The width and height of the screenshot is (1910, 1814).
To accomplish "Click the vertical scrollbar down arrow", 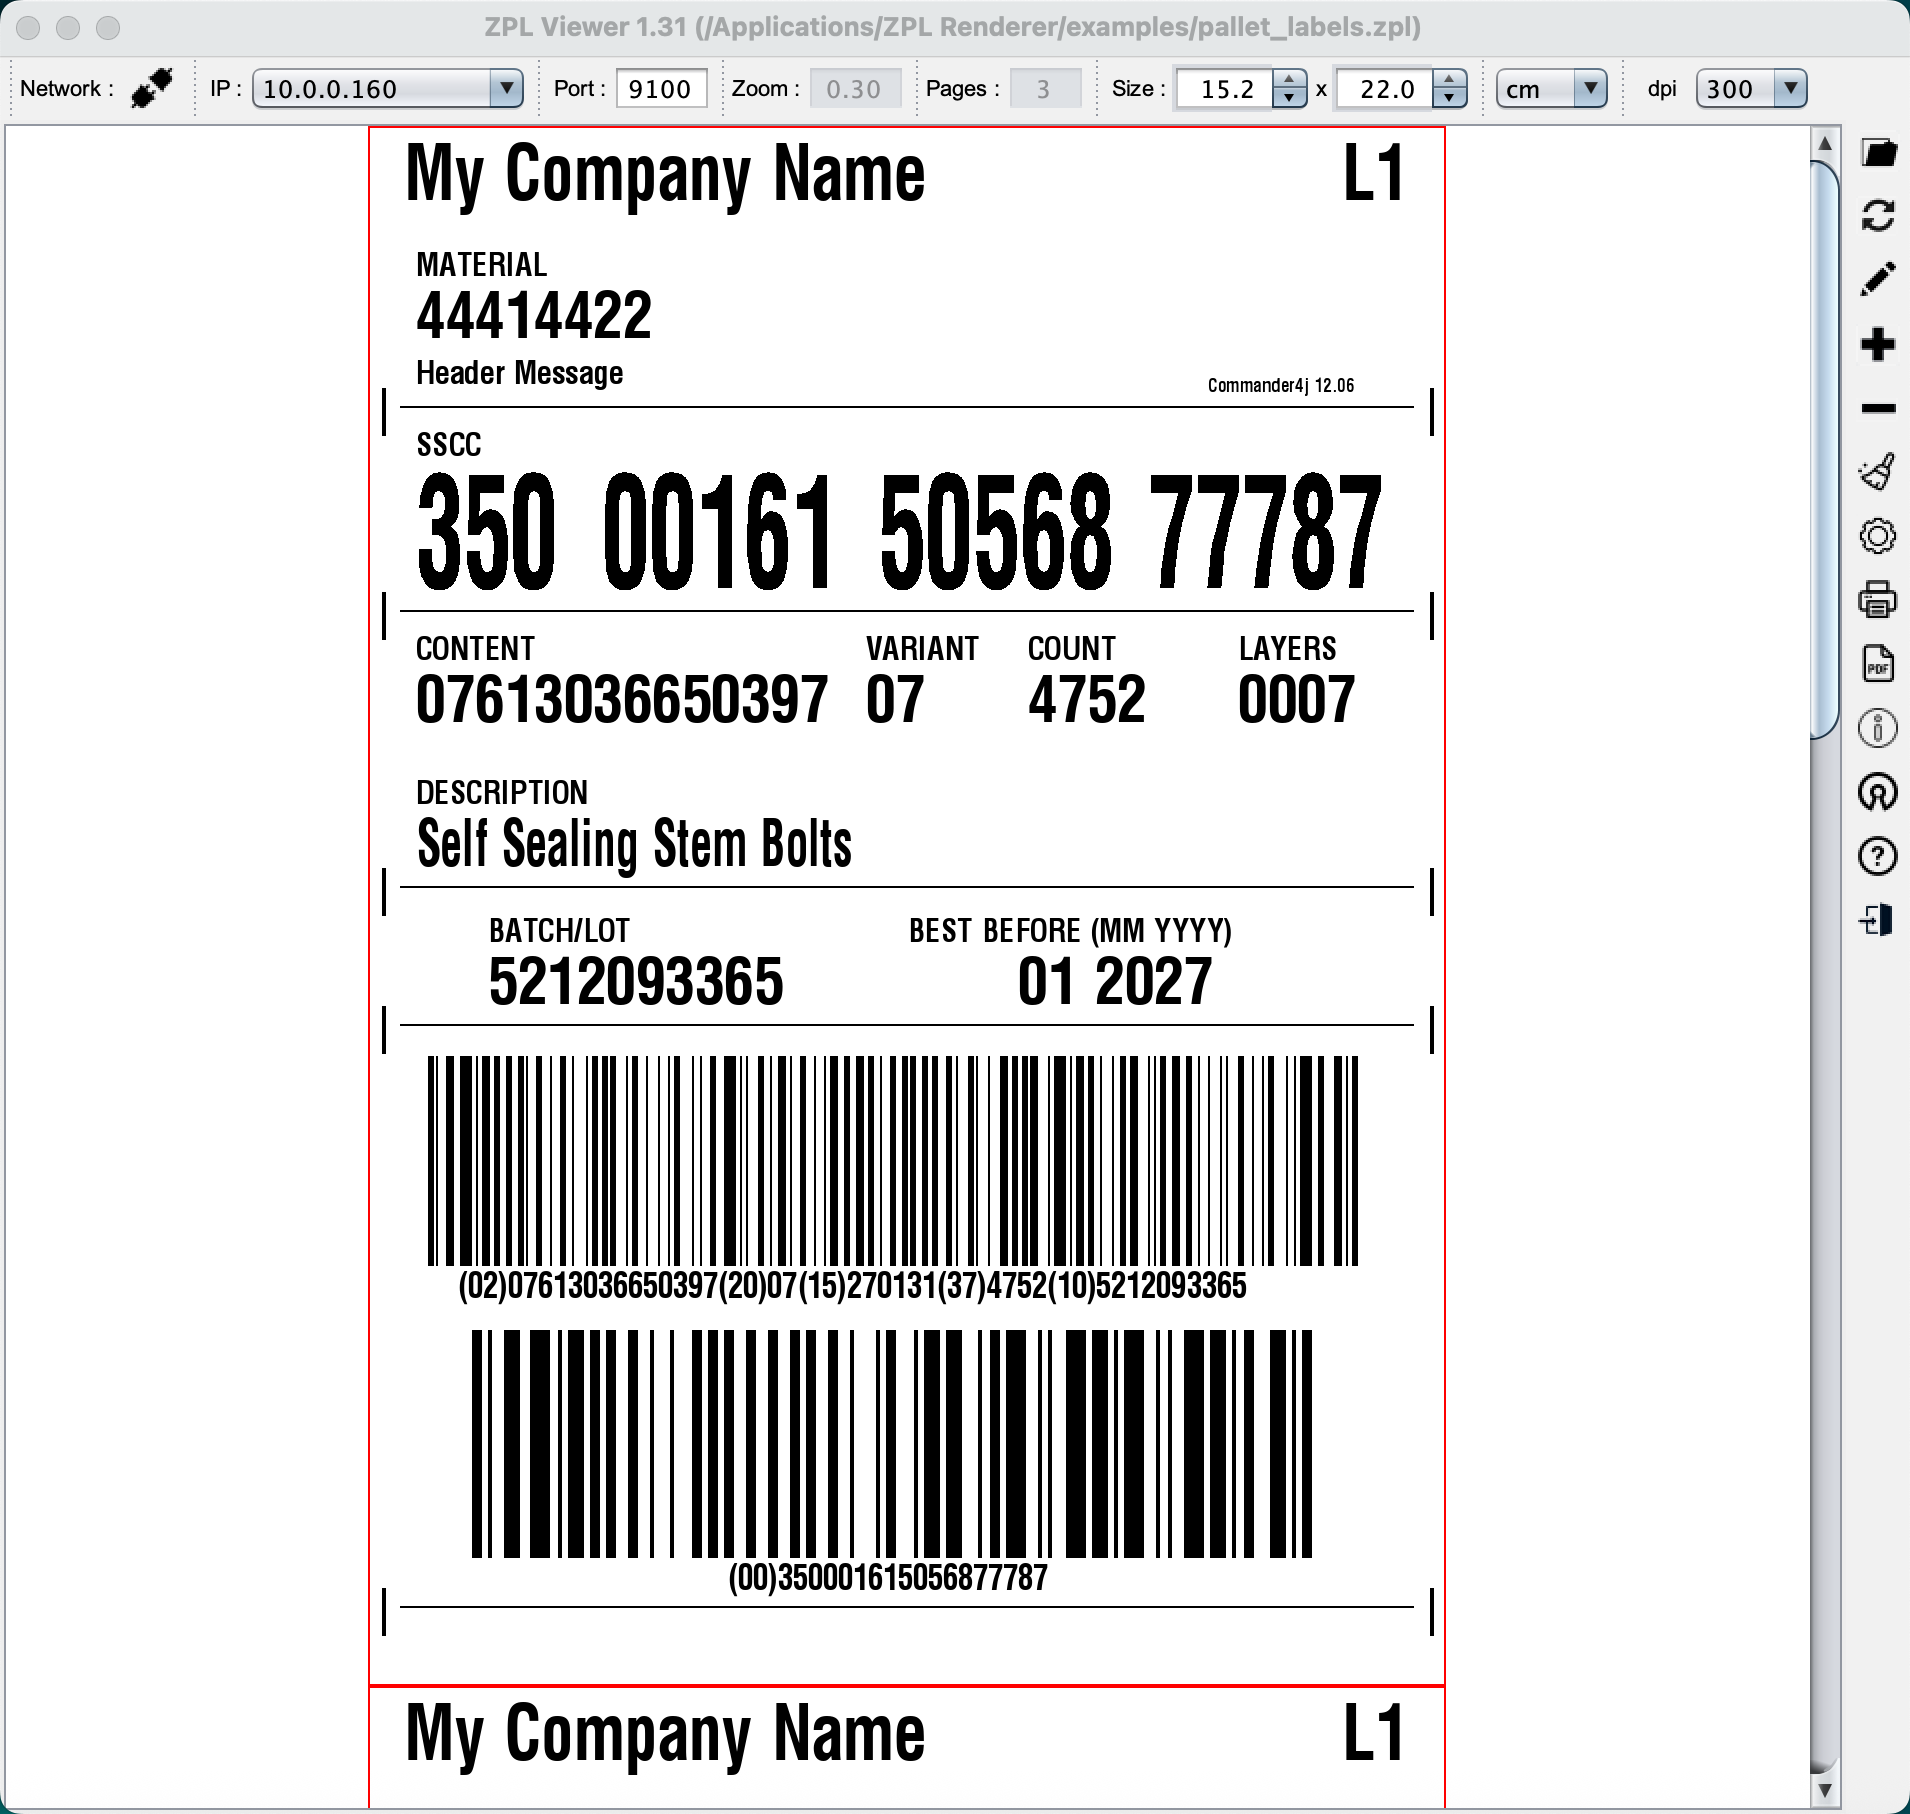I will [1824, 1789].
